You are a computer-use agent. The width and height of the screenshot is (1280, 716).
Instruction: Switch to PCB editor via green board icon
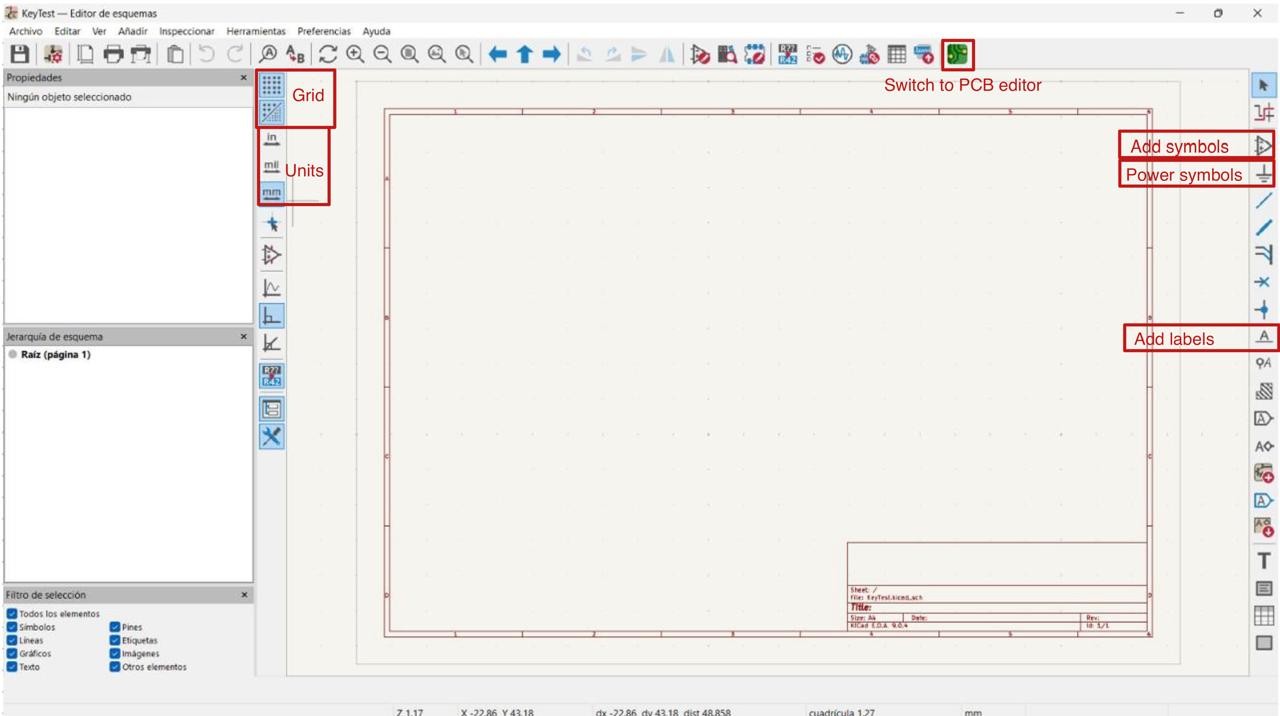(958, 54)
